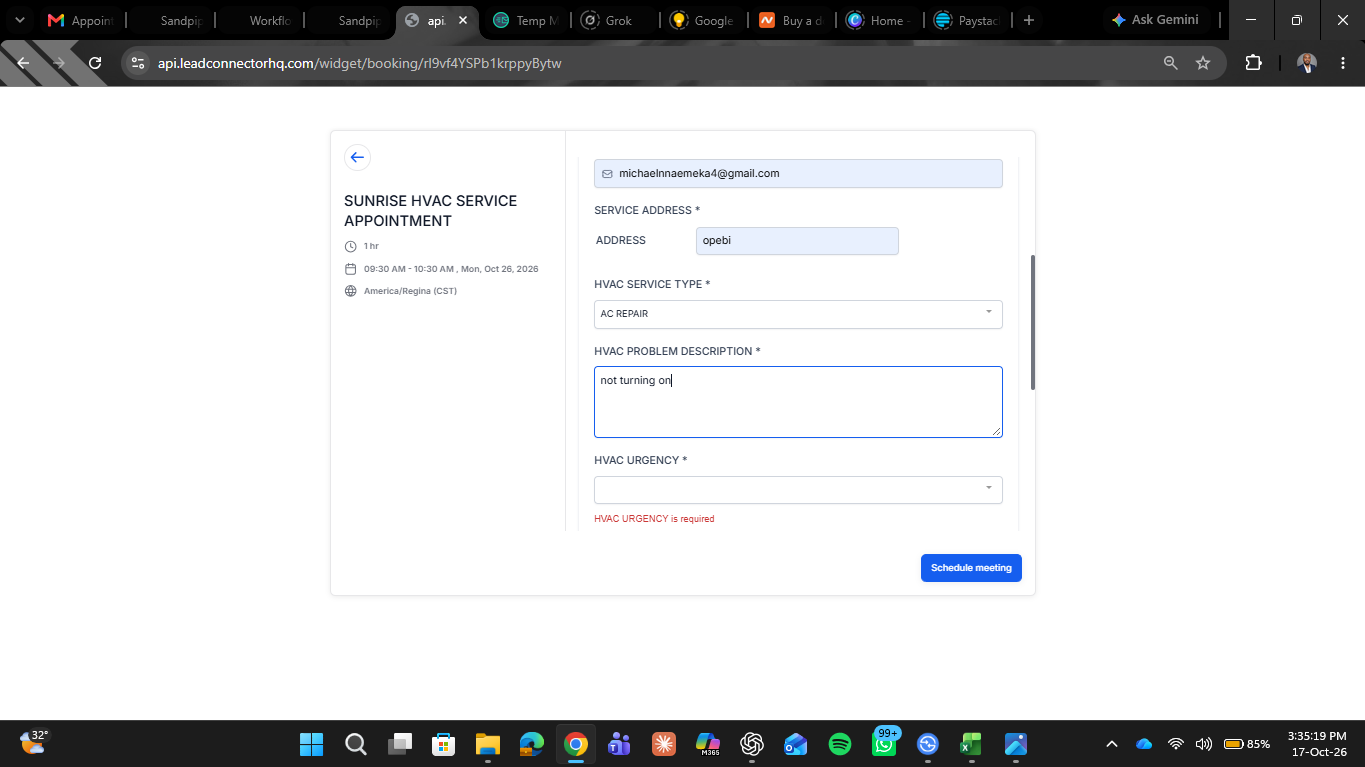Launch Excel from the taskbar

point(971,744)
